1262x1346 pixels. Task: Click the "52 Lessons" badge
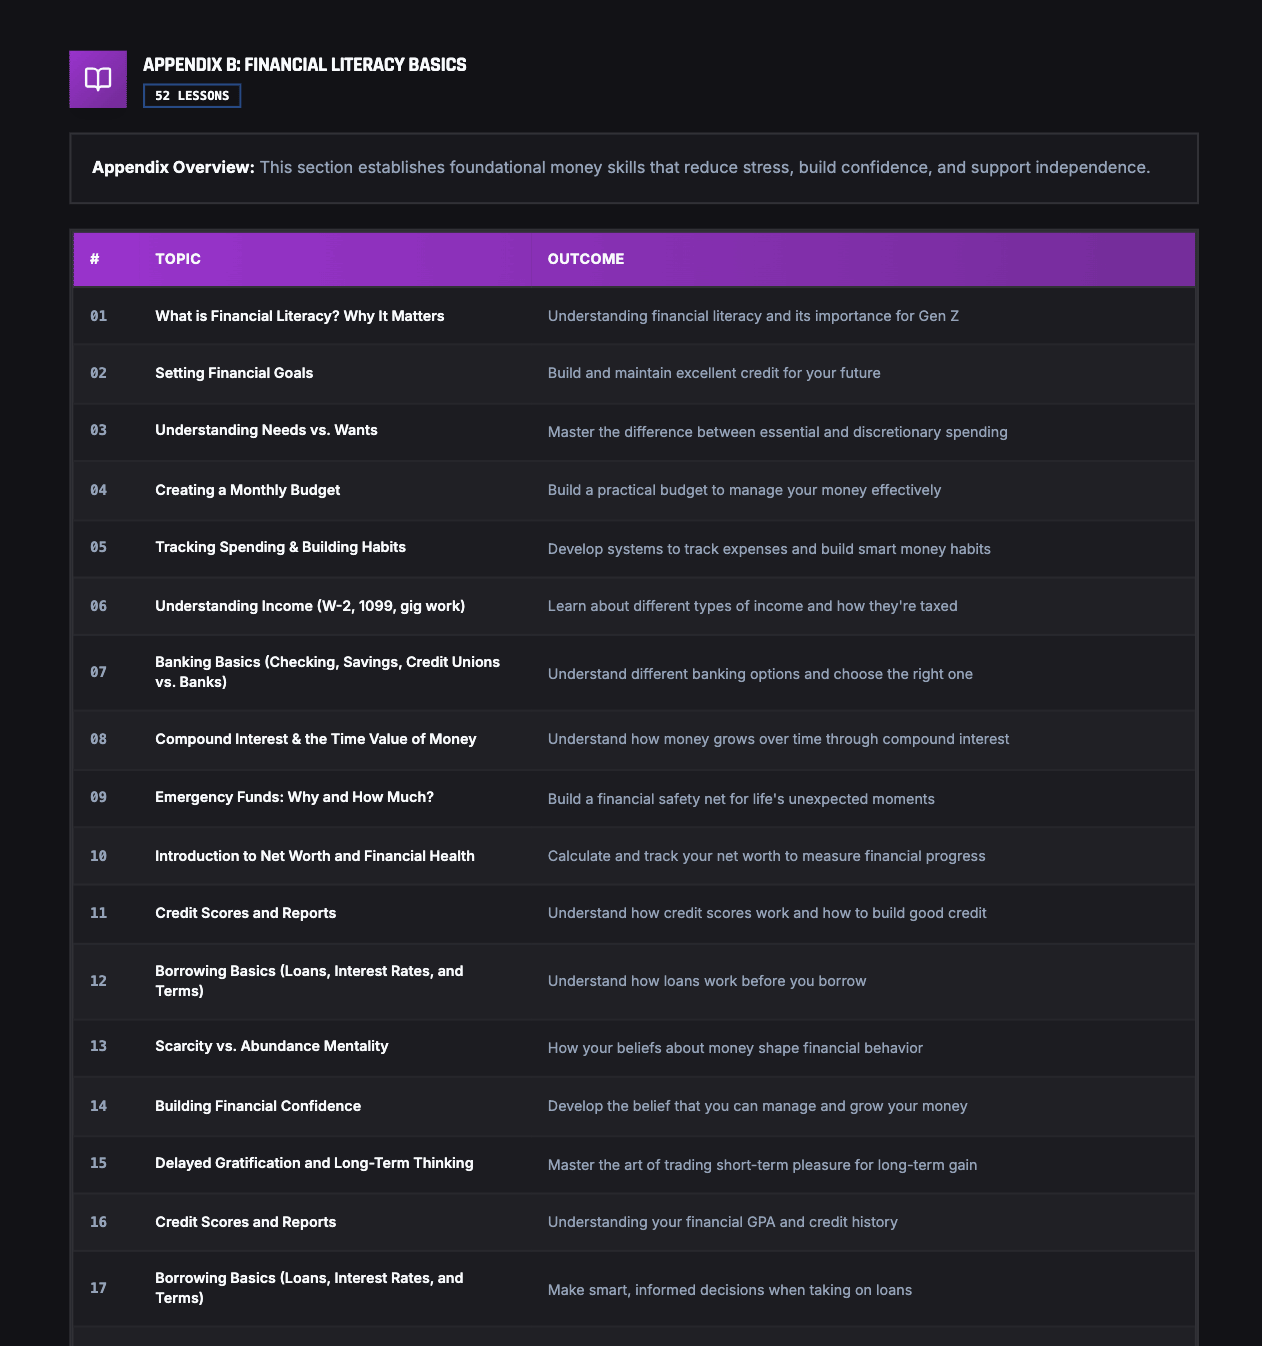[192, 96]
